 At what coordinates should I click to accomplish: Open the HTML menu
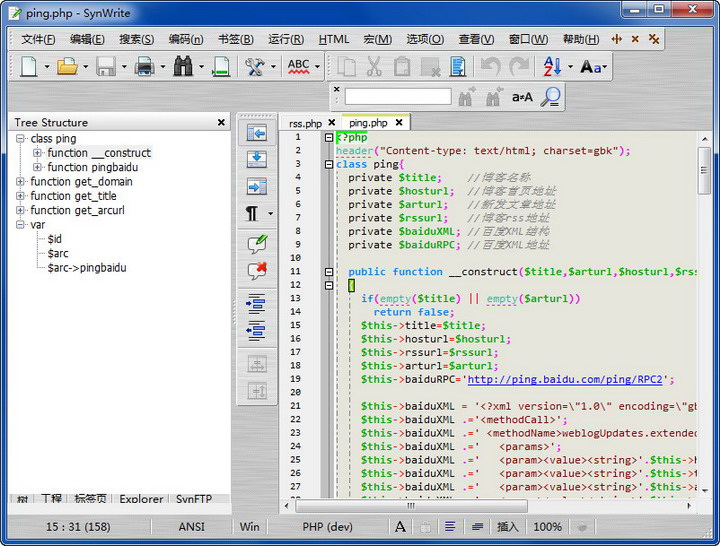coord(334,39)
